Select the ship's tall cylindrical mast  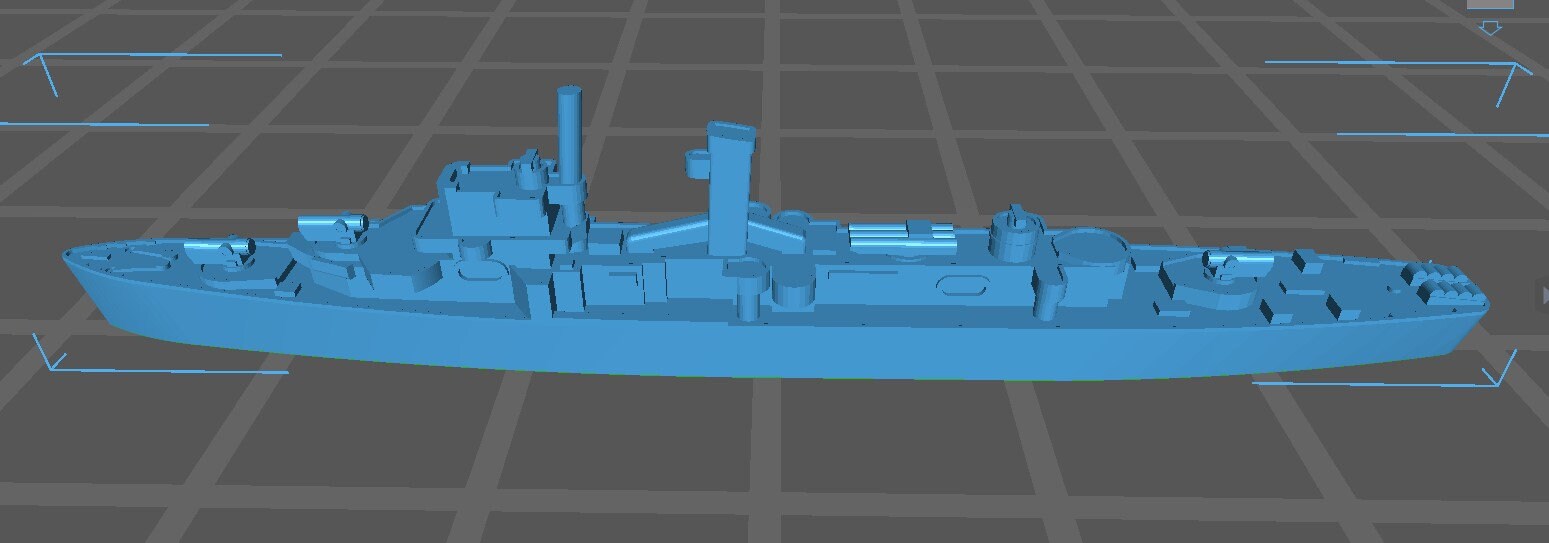point(569,135)
